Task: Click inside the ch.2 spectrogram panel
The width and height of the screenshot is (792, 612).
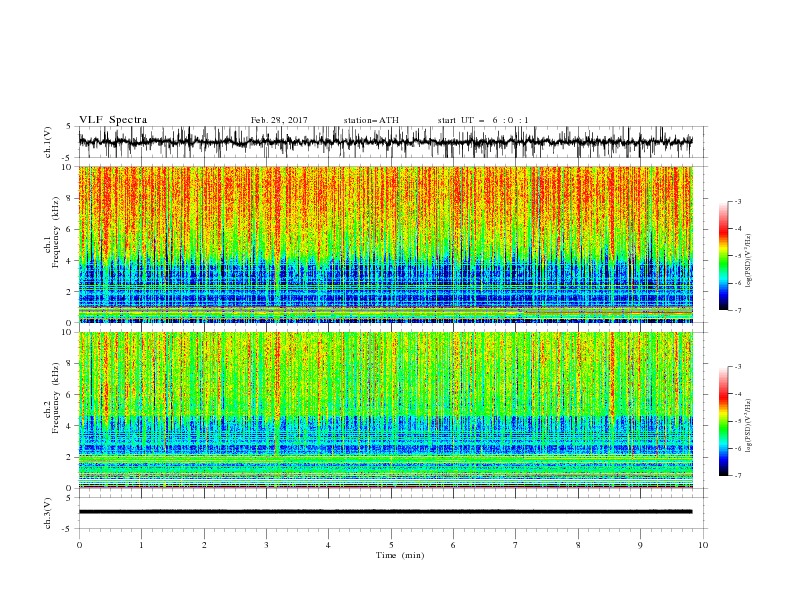Action: pos(385,410)
